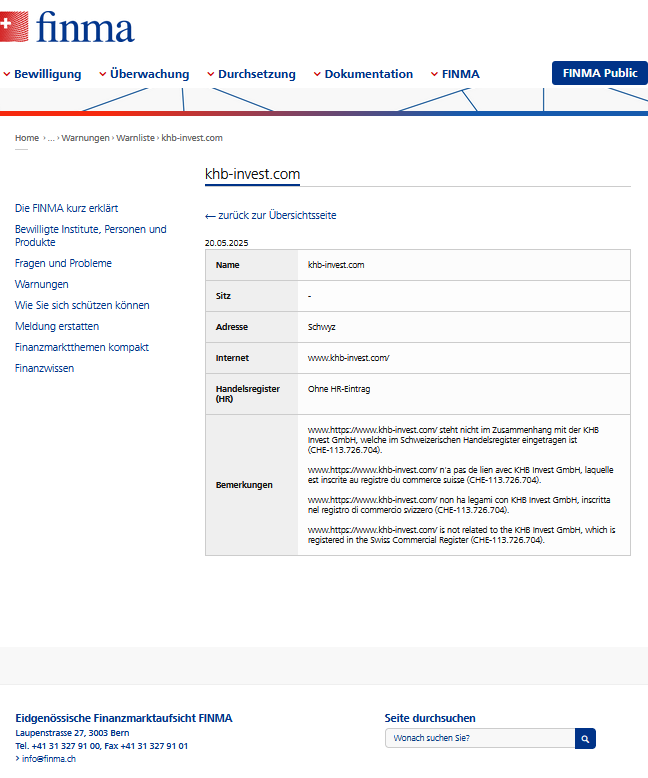Click Eidgenössische Finanzmarktaufsicht FINMA footer heading
Screen dimensions: 648x778
click(124, 718)
